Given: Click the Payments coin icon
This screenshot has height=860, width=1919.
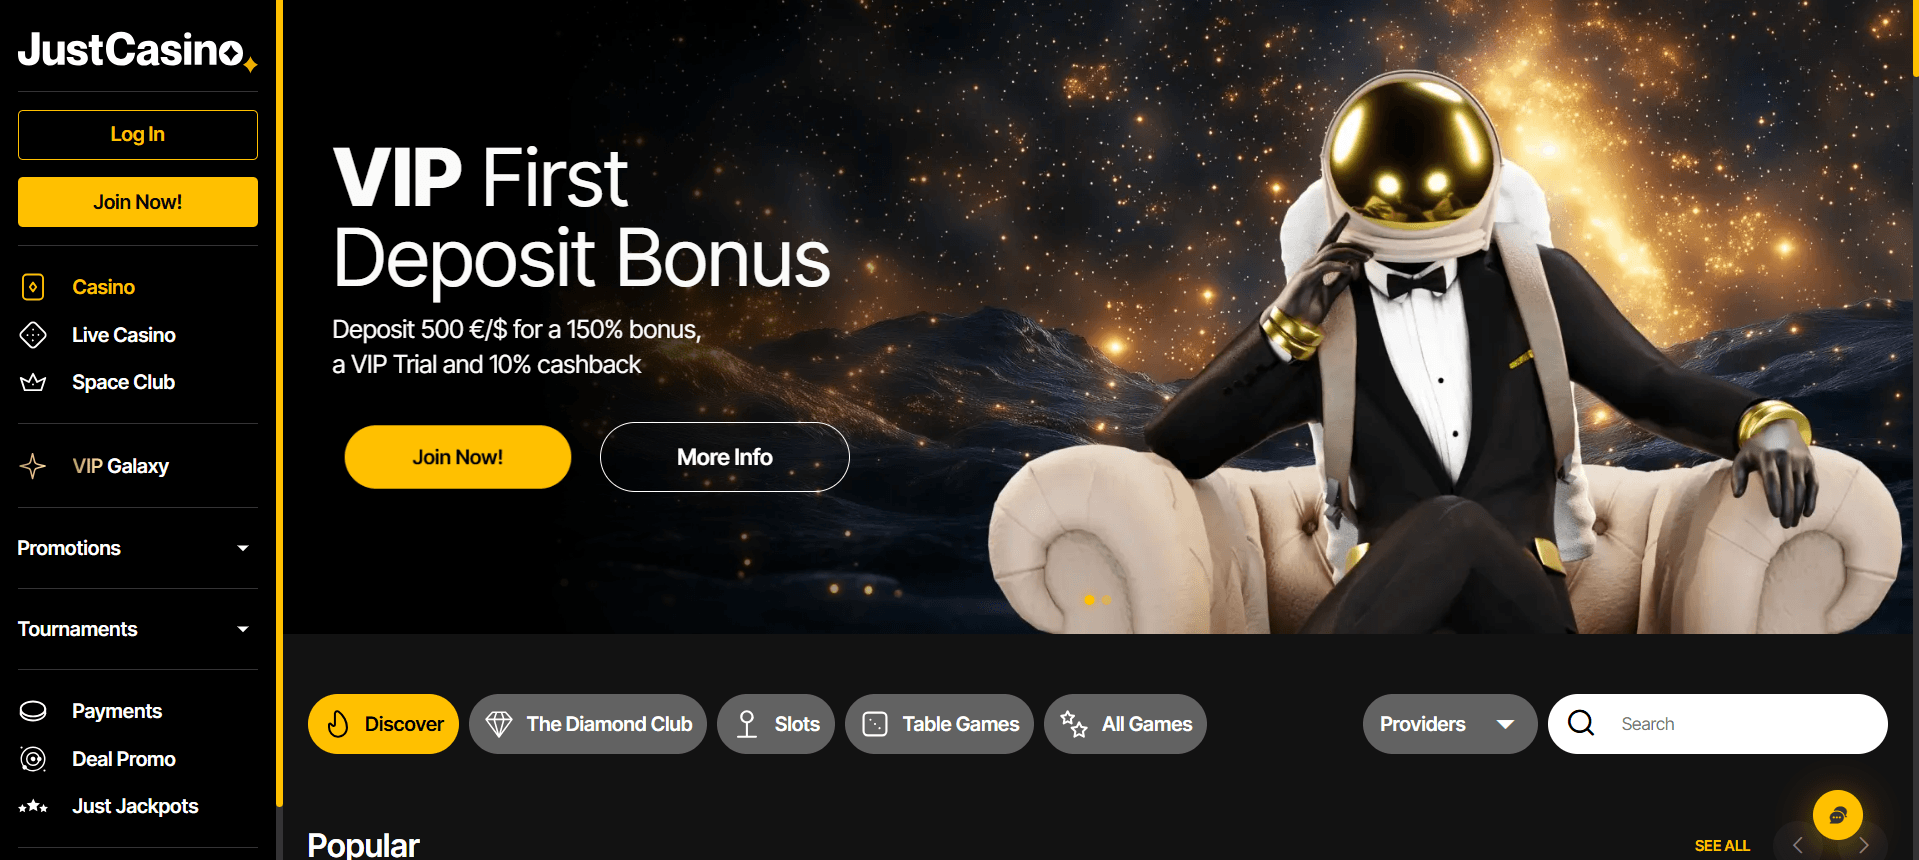Looking at the screenshot, I should [33, 711].
